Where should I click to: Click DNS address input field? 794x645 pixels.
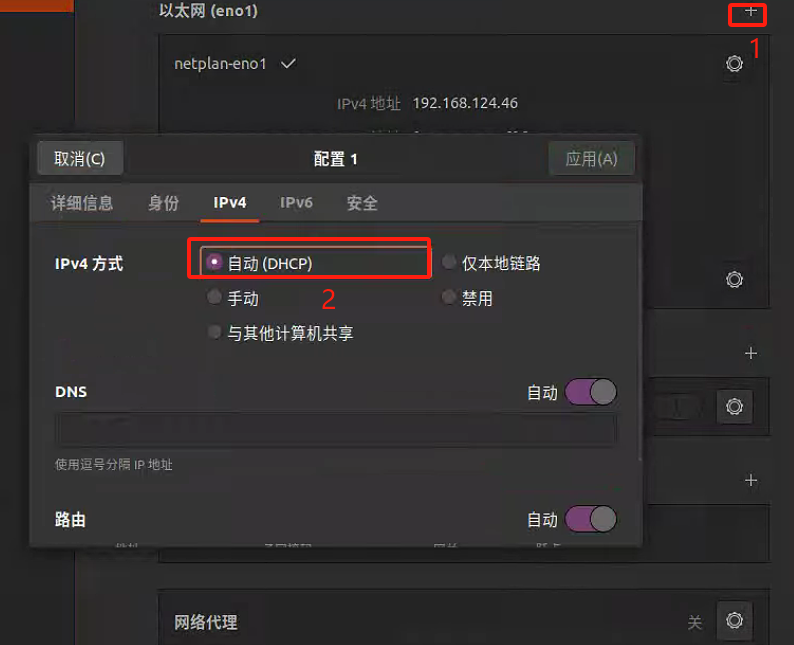336,430
